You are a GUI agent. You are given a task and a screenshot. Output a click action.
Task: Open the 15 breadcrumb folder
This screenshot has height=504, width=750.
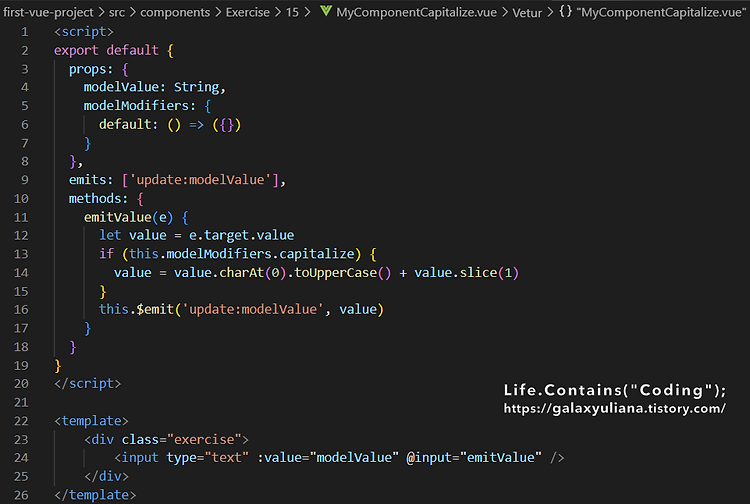tap(292, 12)
